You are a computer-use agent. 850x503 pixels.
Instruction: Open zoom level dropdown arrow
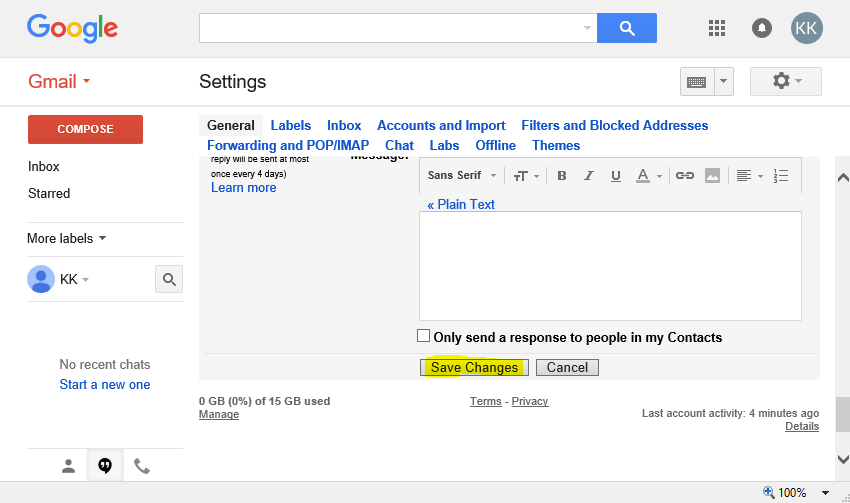tap(825, 493)
